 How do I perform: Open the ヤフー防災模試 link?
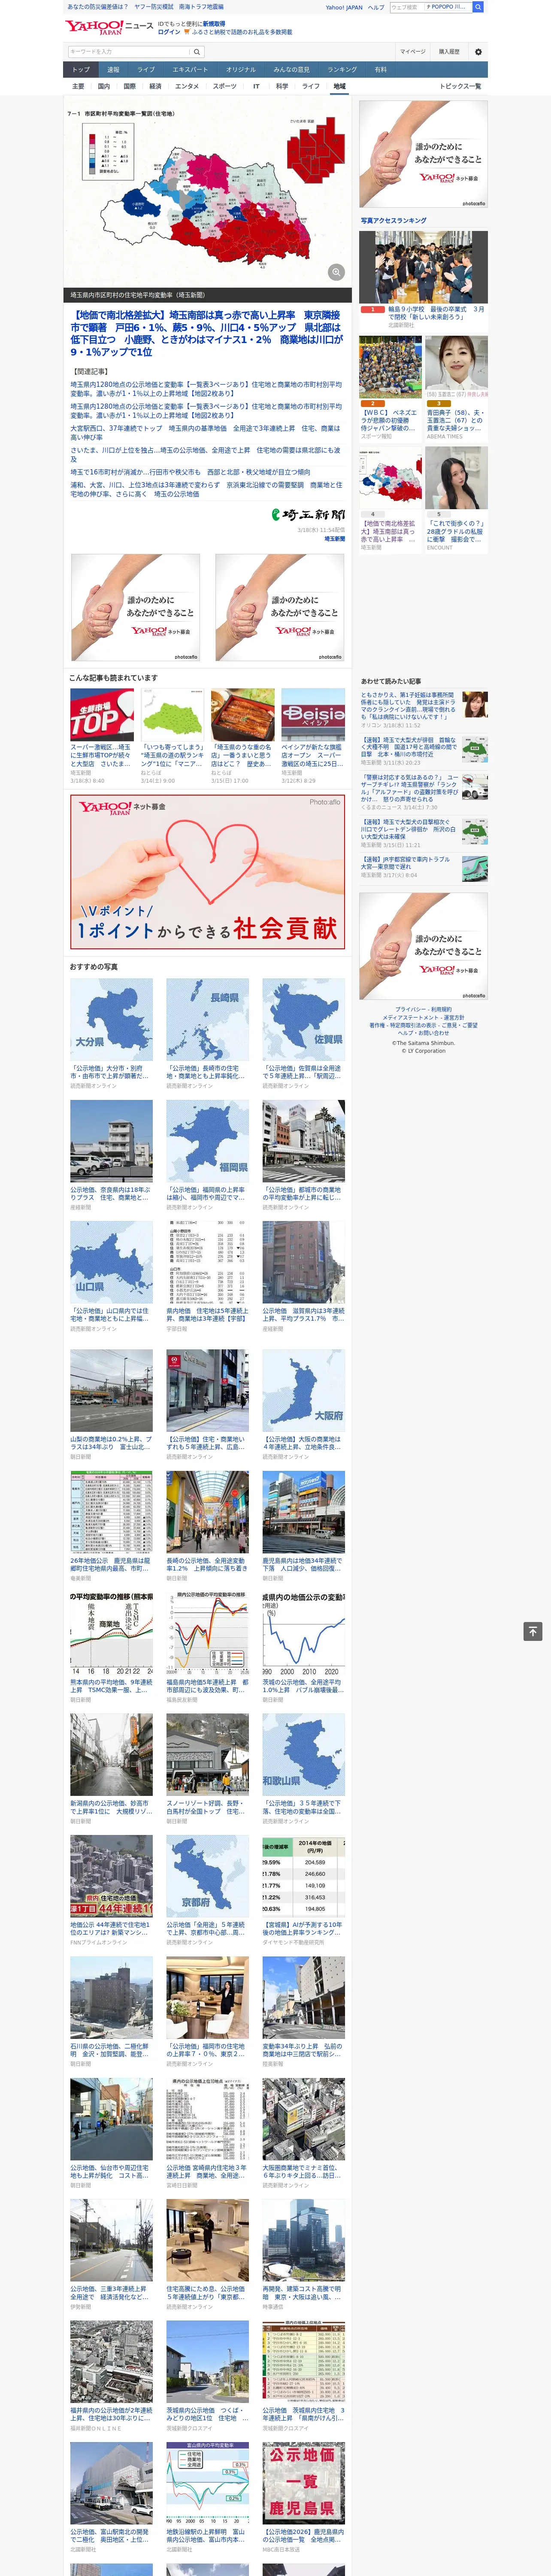[154, 7]
